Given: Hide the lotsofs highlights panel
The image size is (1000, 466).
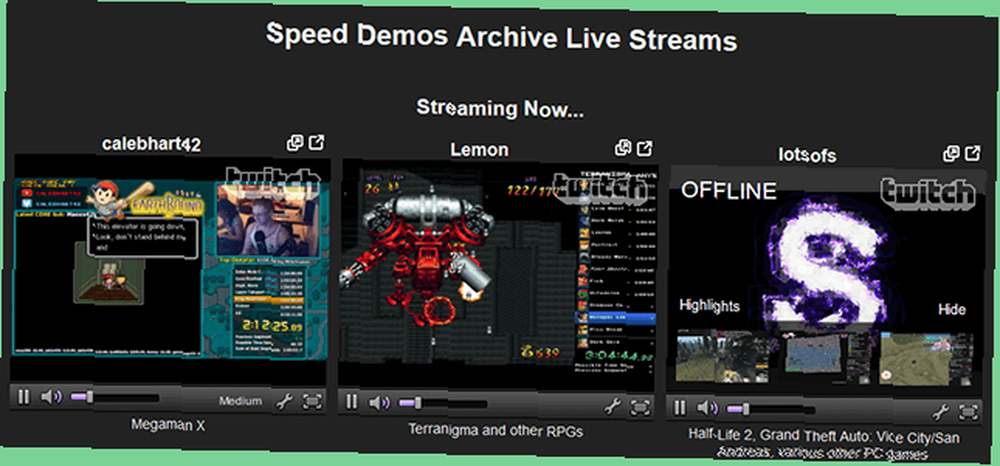Looking at the screenshot, I should tap(952, 309).
